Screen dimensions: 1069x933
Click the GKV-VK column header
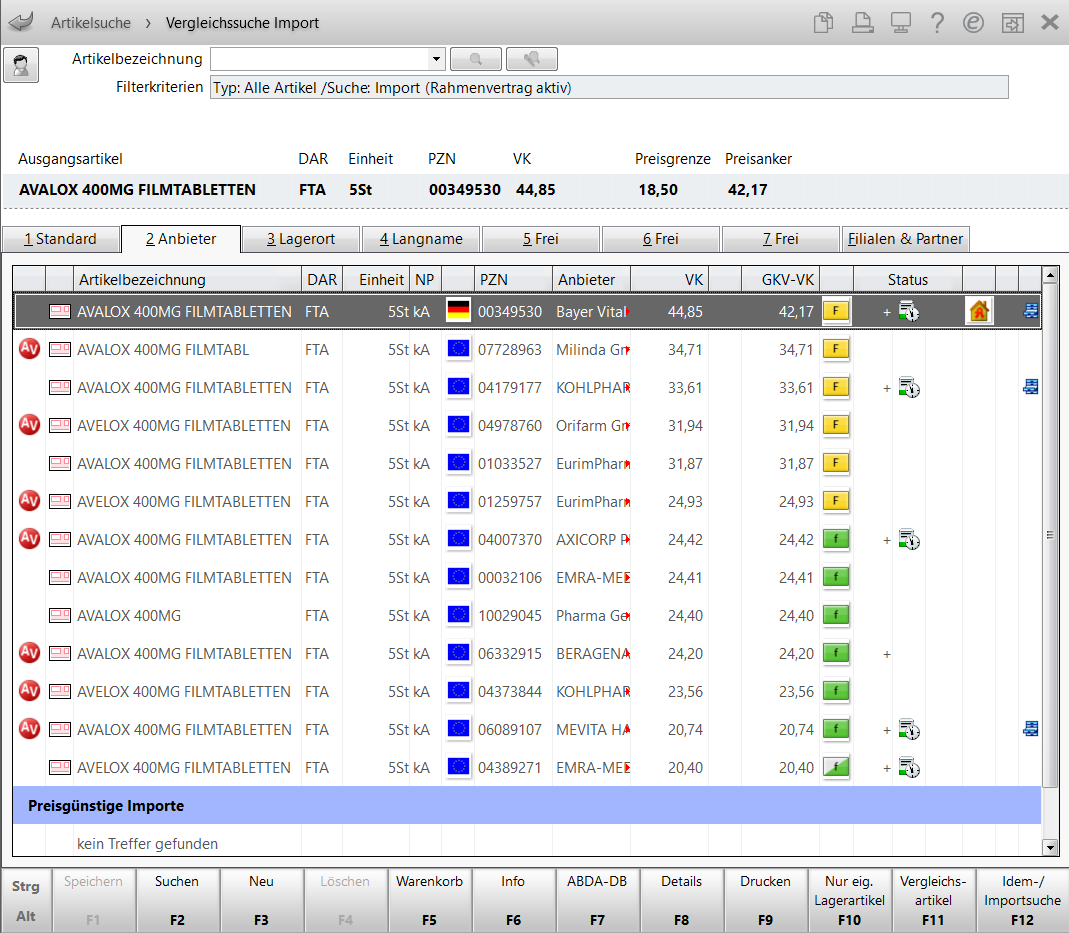point(780,279)
